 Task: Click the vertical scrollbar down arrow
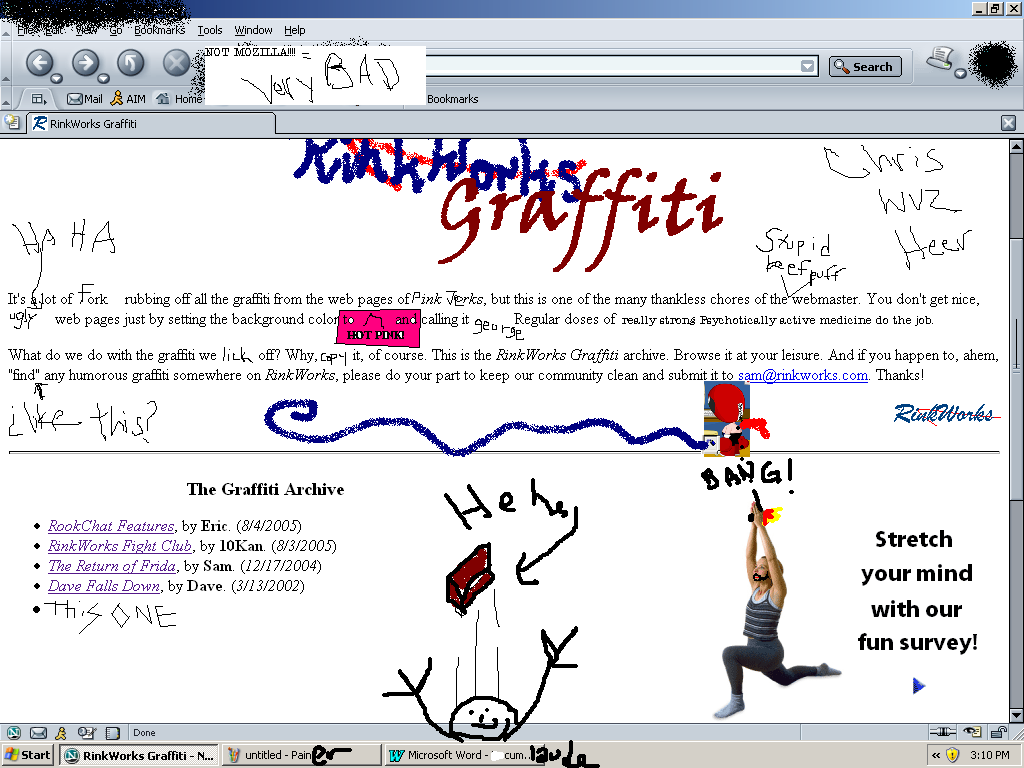click(1016, 715)
